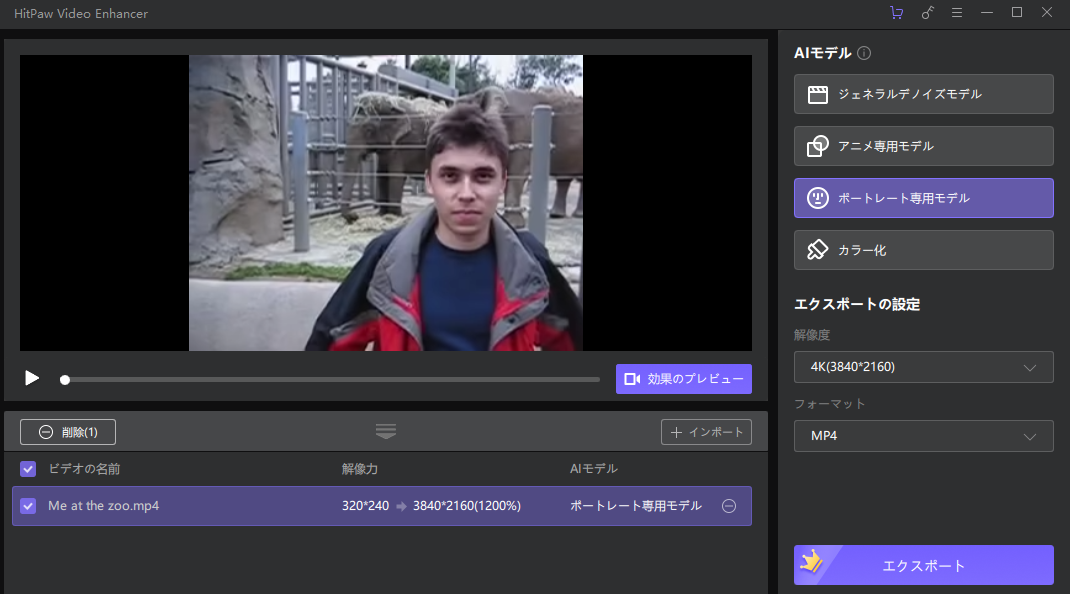
Task: Select the ジェネラルデノイズモデル model
Action: 923,94
